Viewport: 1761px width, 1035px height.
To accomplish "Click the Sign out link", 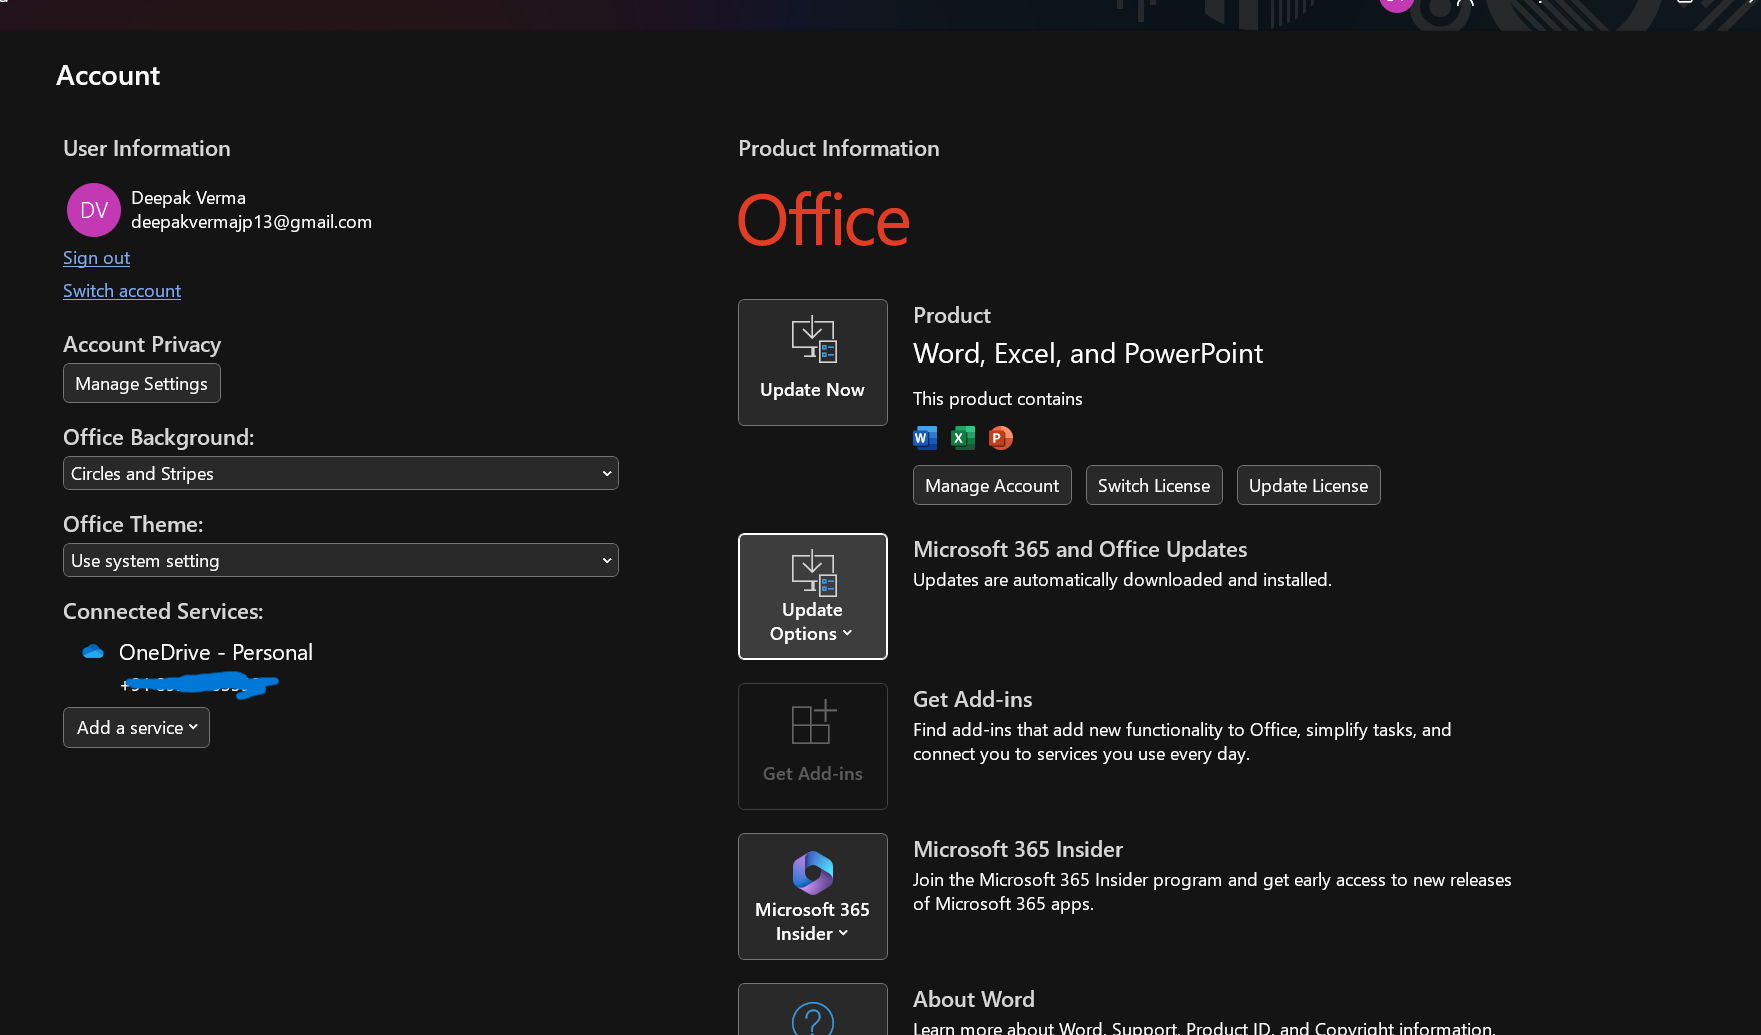I will tap(95, 257).
